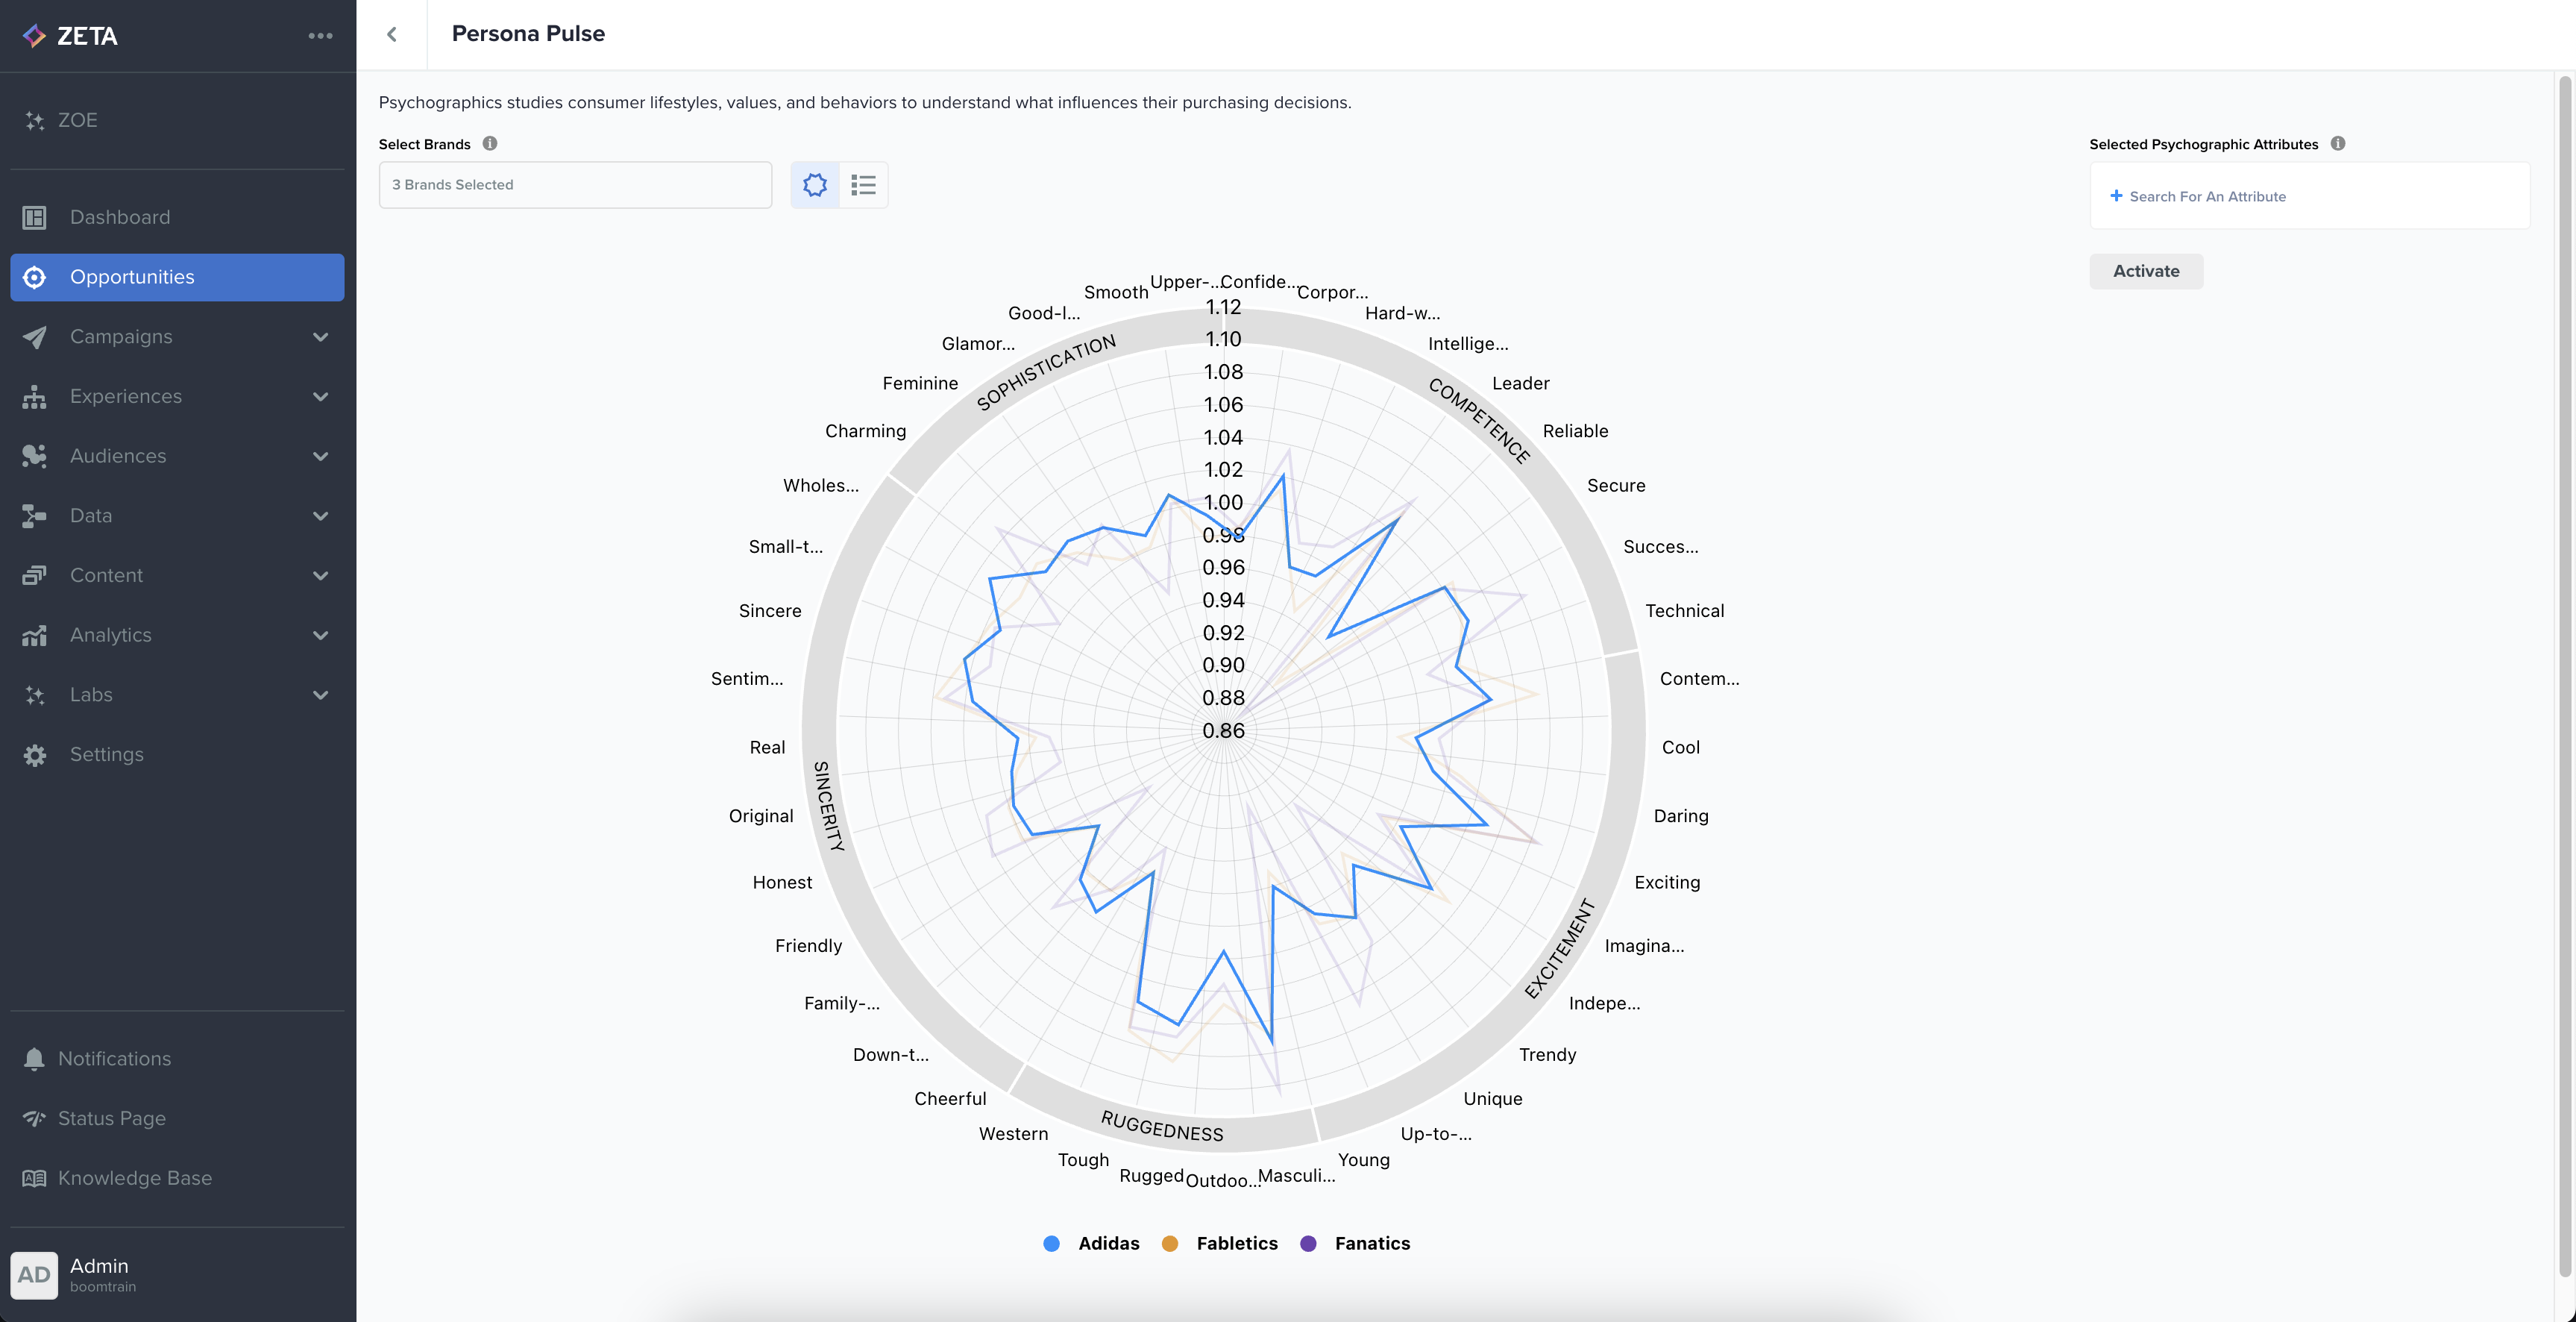This screenshot has width=2576, height=1322.
Task: Switch to list view icon
Action: [x=863, y=185]
